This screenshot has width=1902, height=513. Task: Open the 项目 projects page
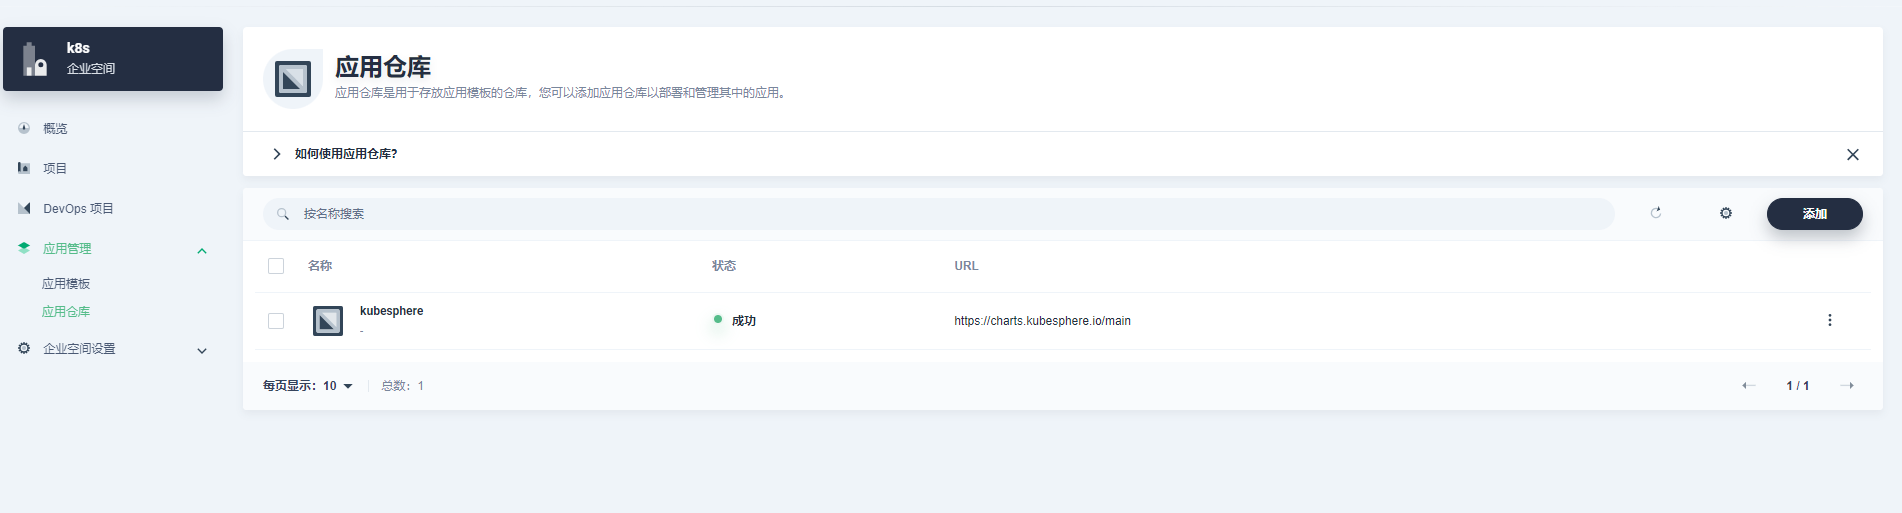55,168
